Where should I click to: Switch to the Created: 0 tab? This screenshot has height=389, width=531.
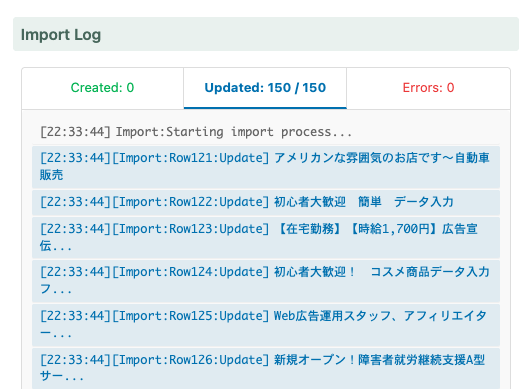click(103, 88)
